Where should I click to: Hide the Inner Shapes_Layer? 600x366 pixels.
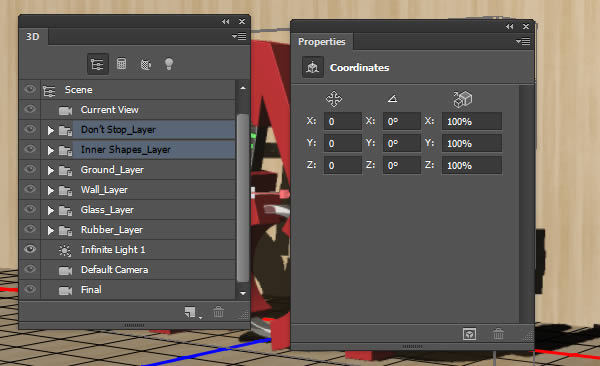tap(30, 149)
